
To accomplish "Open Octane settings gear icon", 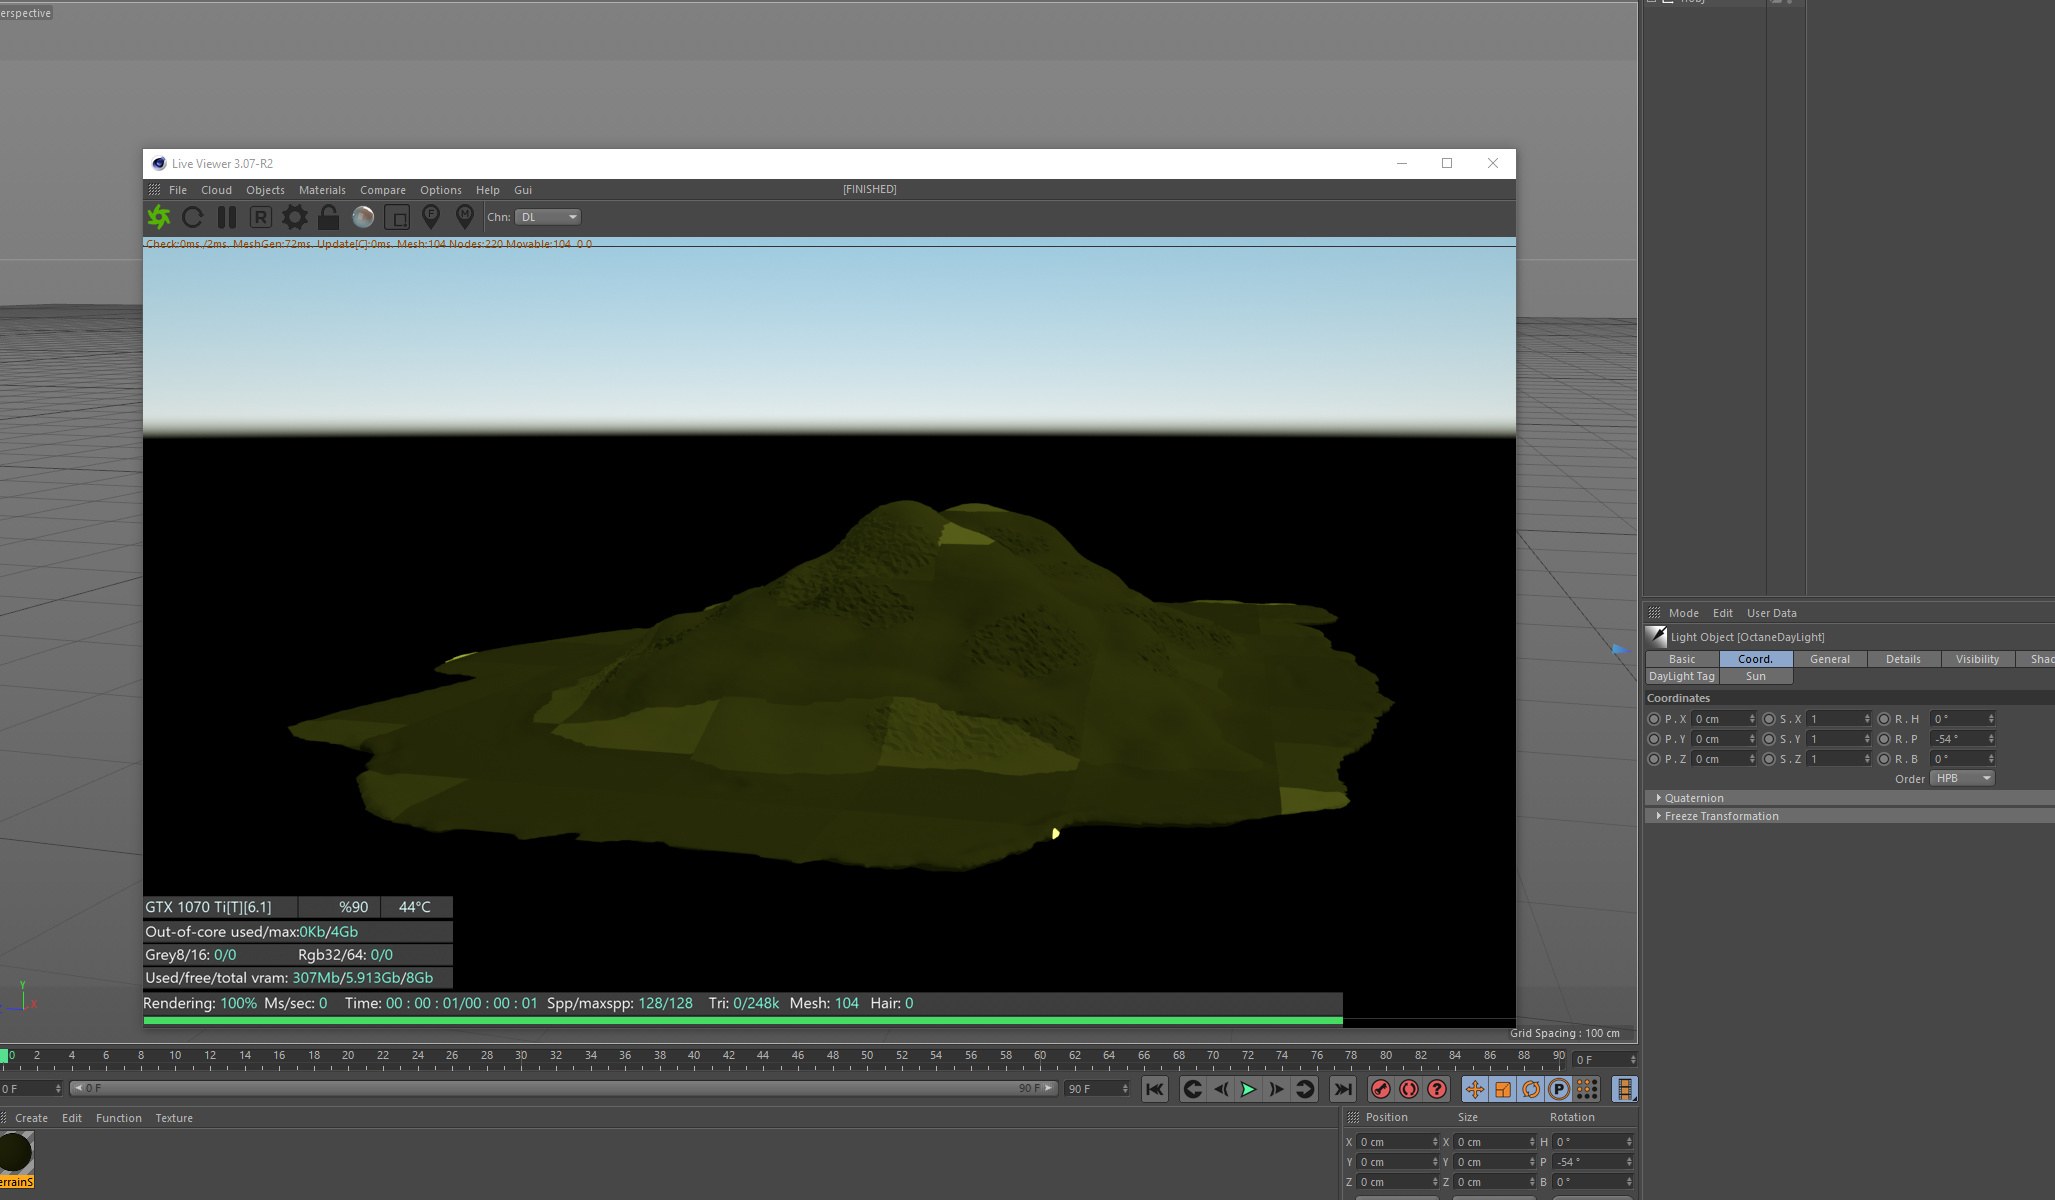I will [x=295, y=217].
